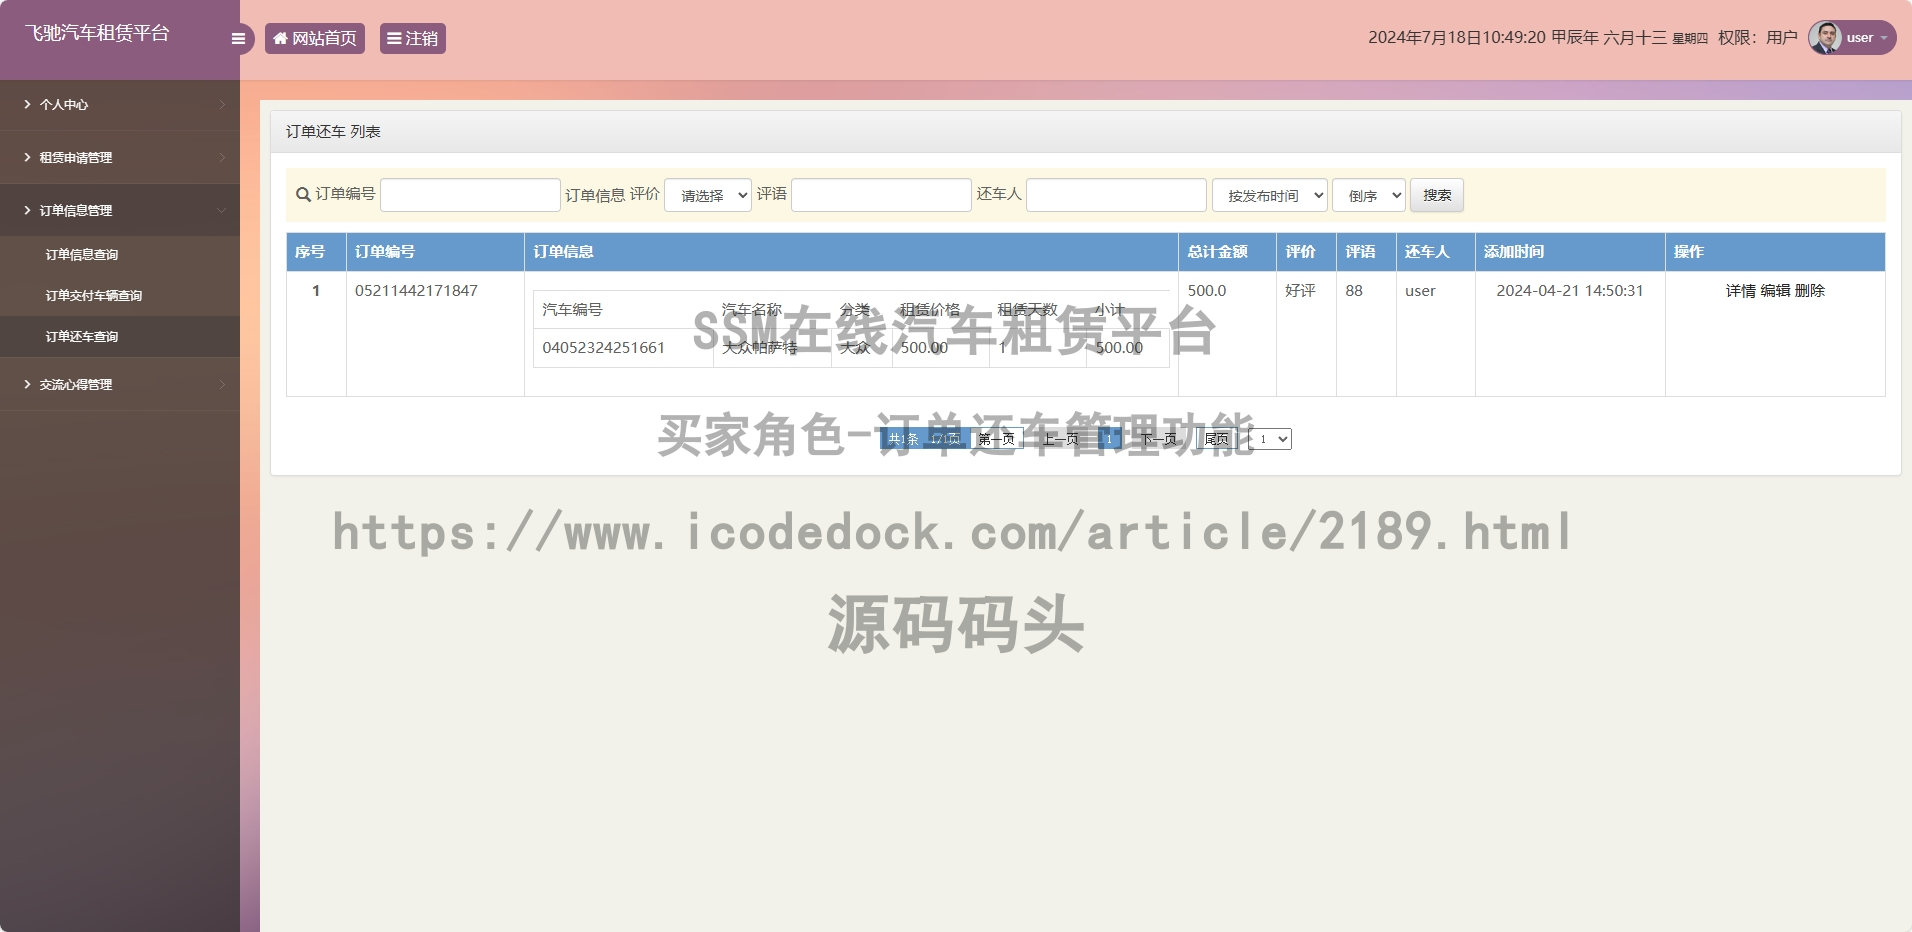The image size is (1912, 932).
Task: Open the 评价 请选择 dropdown
Action: pyautogui.click(x=708, y=195)
